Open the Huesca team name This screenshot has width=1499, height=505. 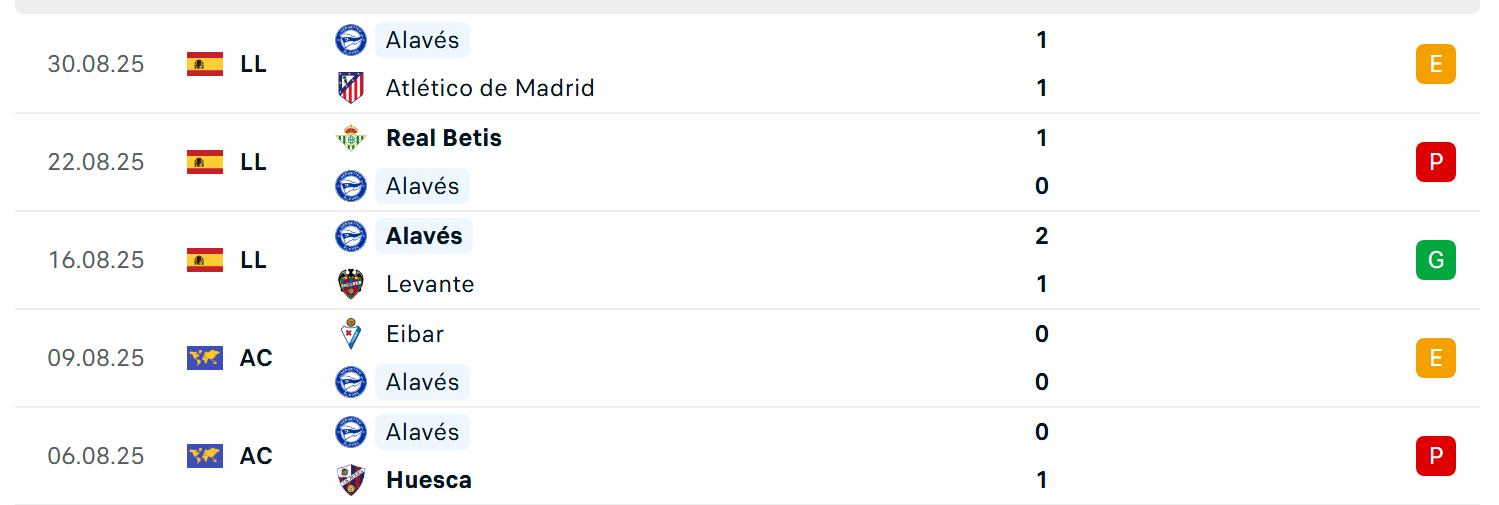click(x=429, y=480)
